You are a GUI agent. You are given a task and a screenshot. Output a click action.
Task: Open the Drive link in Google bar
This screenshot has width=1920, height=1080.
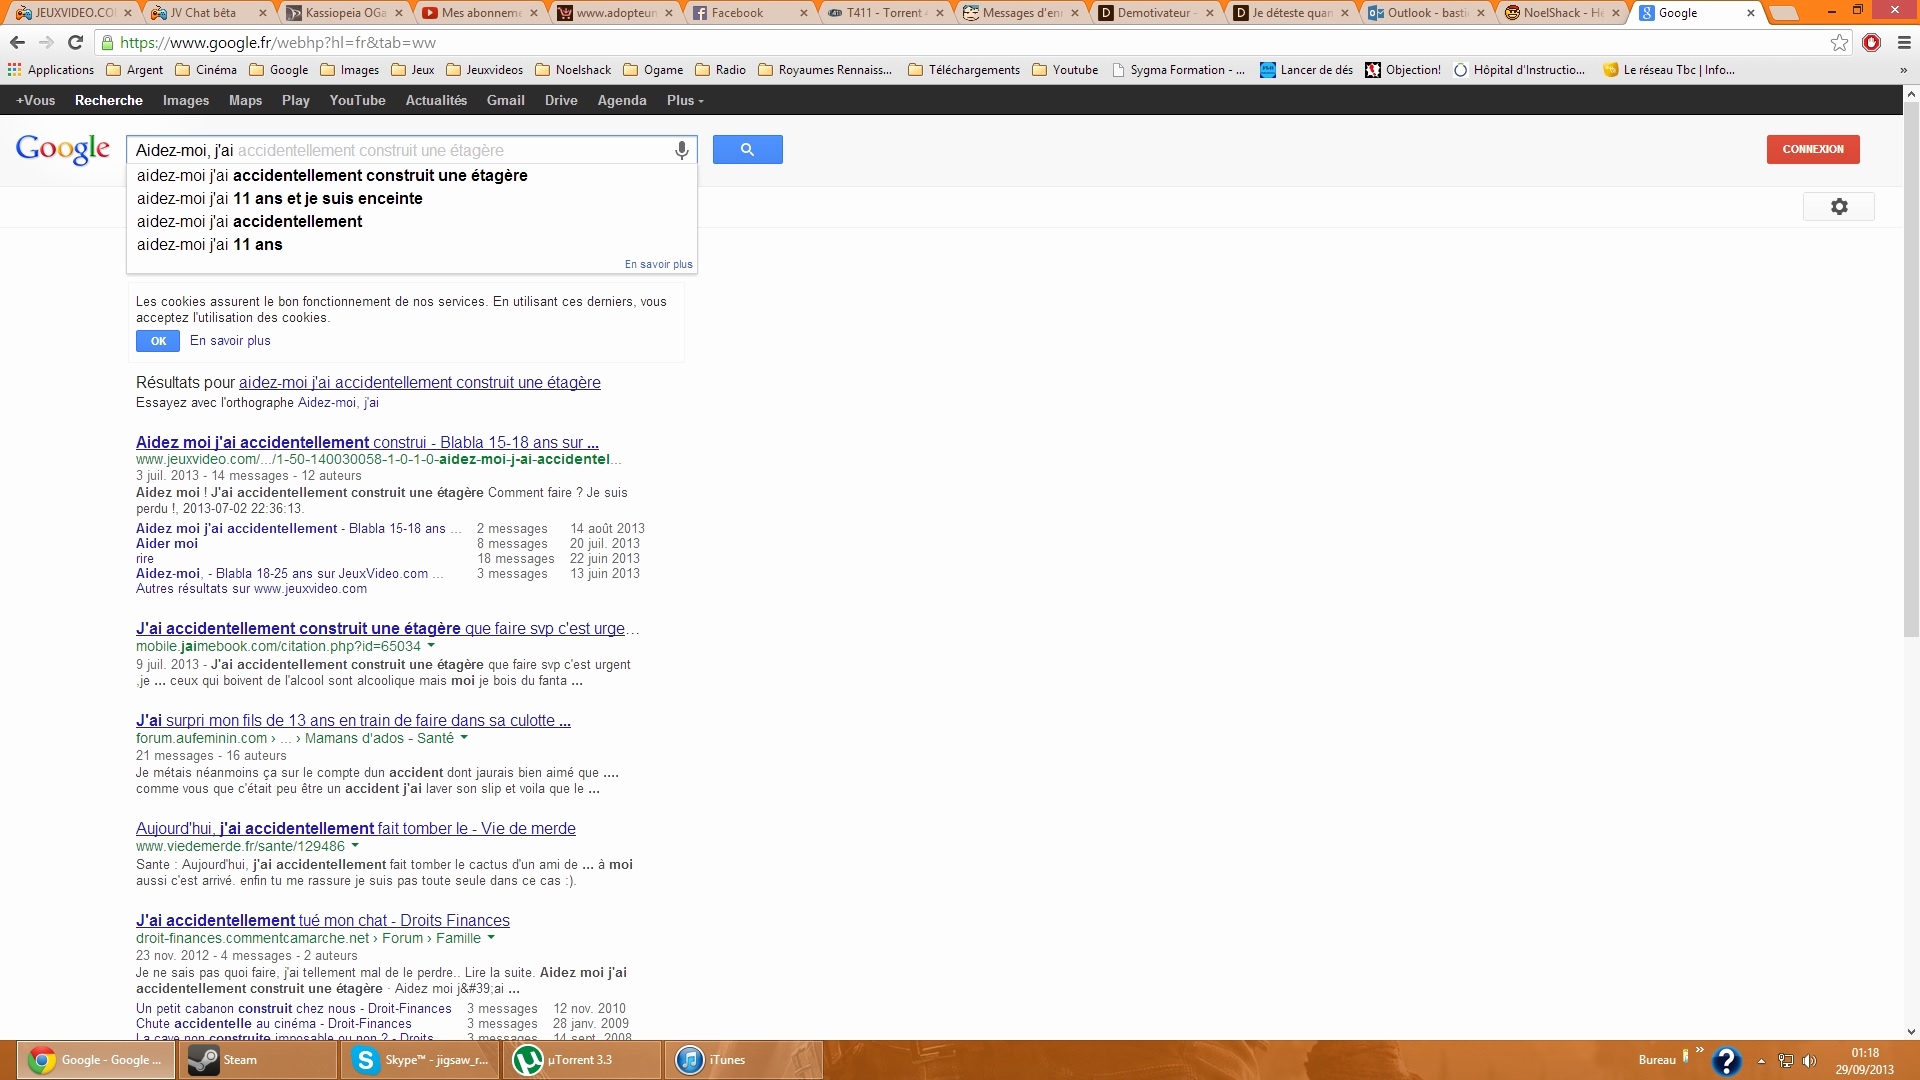tap(561, 100)
